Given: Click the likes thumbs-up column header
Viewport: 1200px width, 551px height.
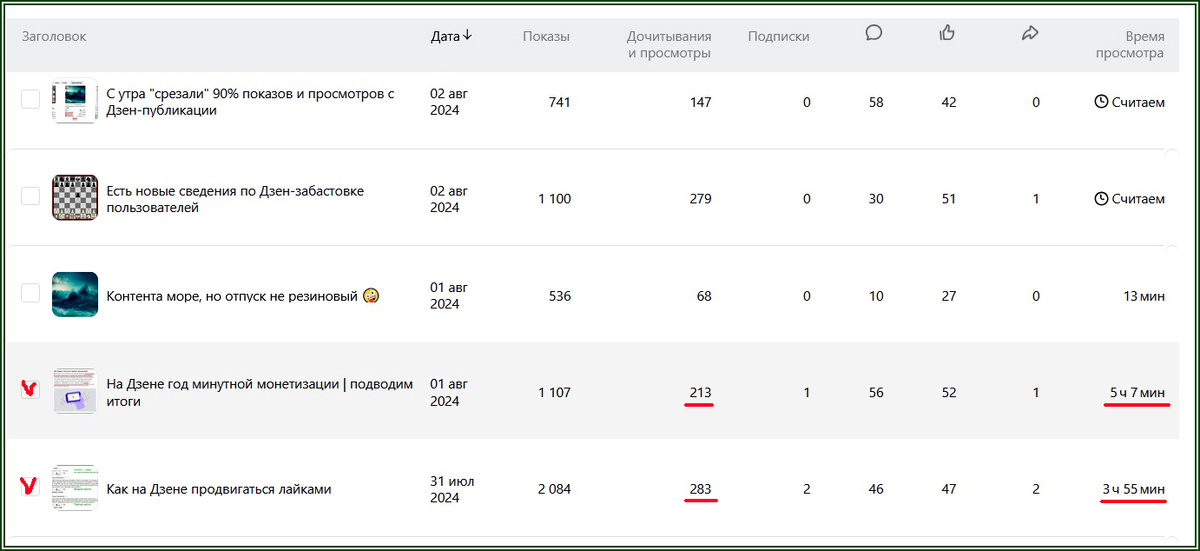Looking at the screenshot, I should (x=947, y=33).
